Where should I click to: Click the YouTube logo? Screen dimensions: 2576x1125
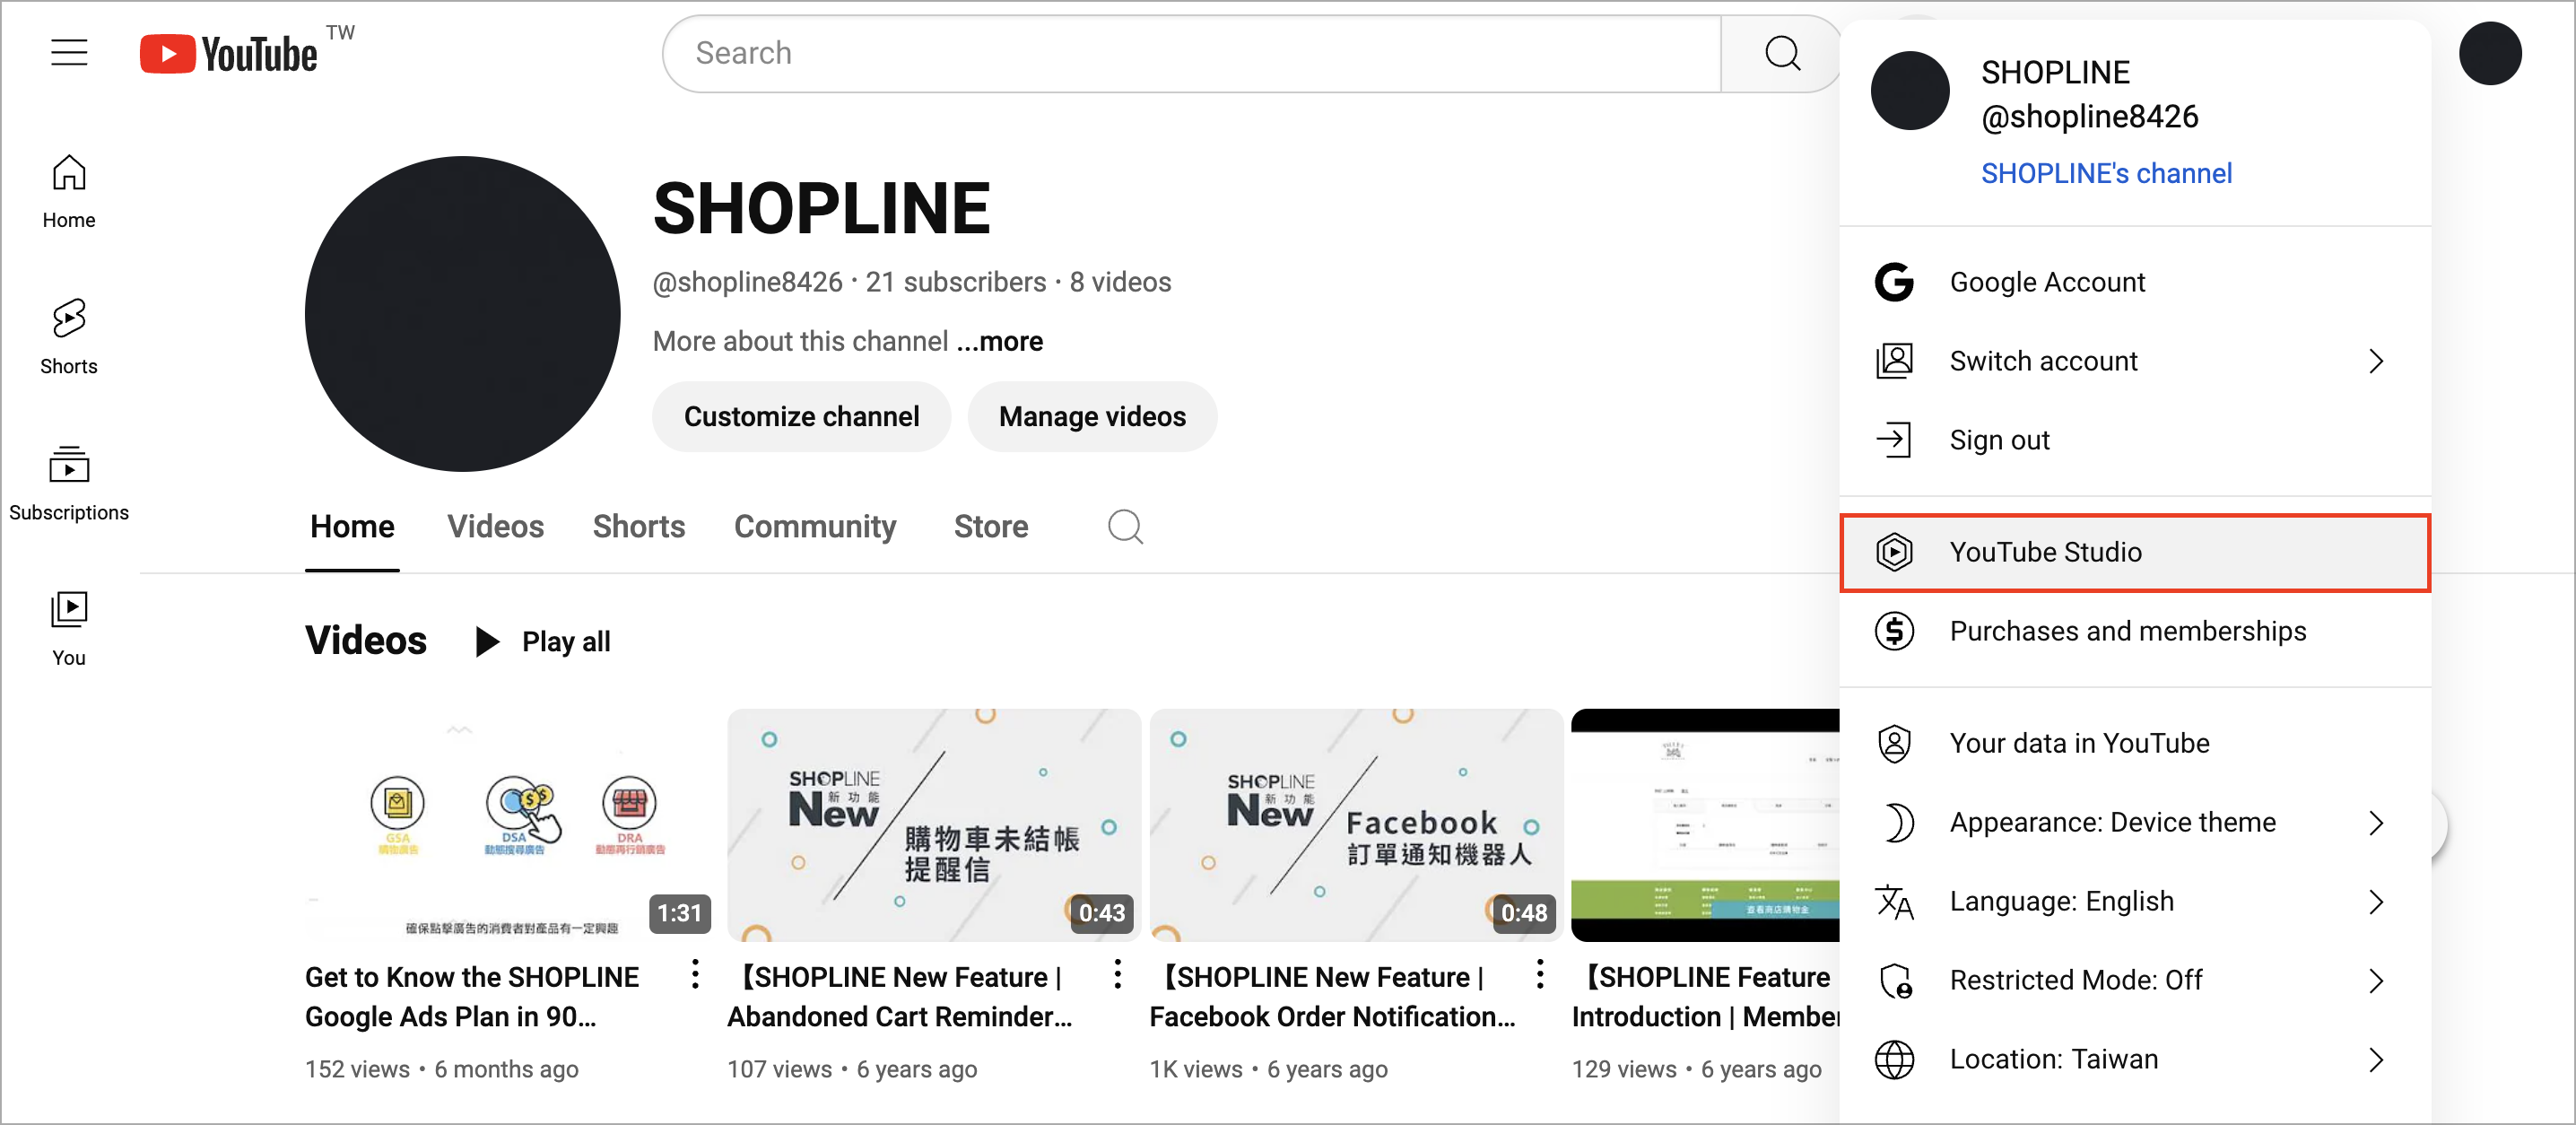coord(229,54)
